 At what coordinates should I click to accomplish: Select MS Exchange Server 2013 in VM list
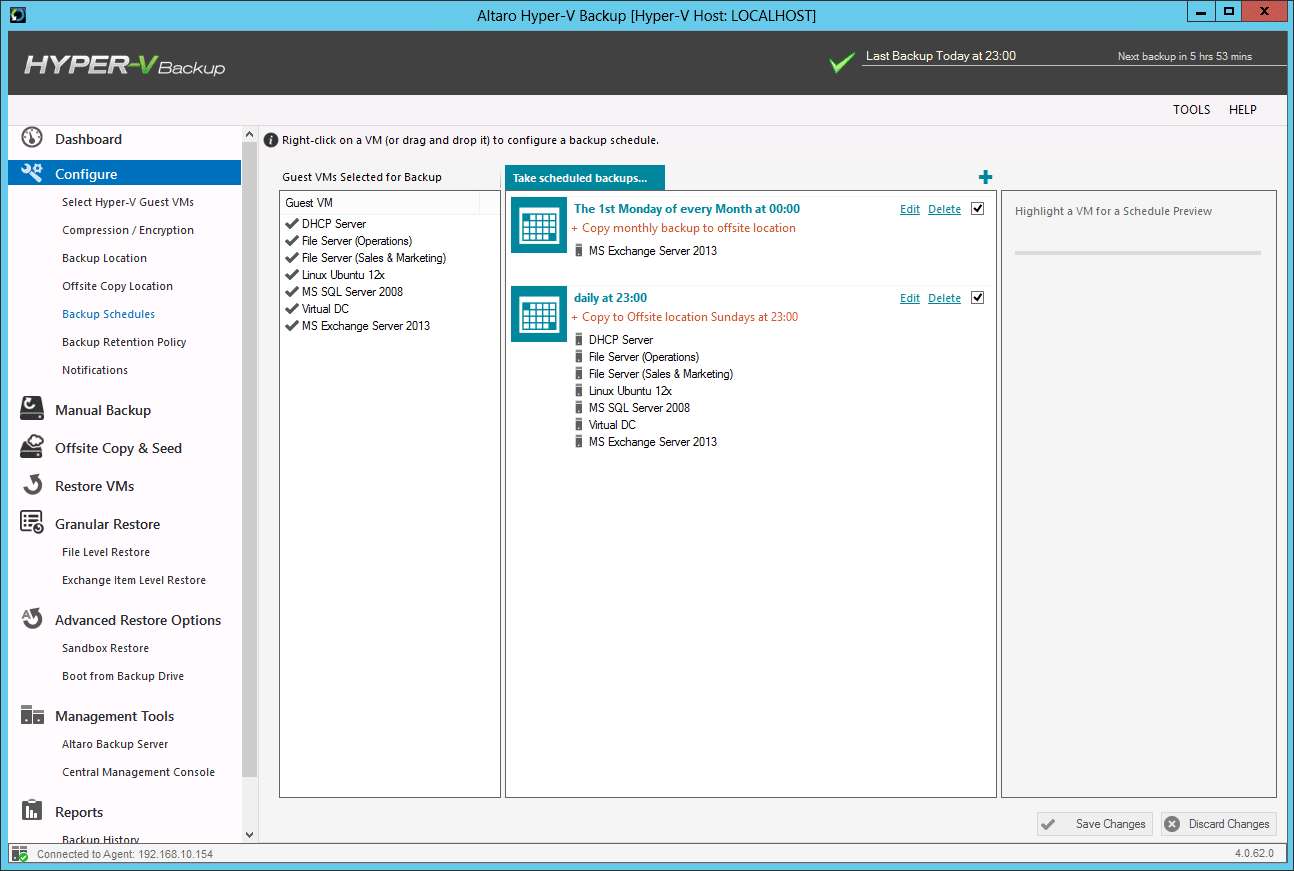tap(358, 326)
